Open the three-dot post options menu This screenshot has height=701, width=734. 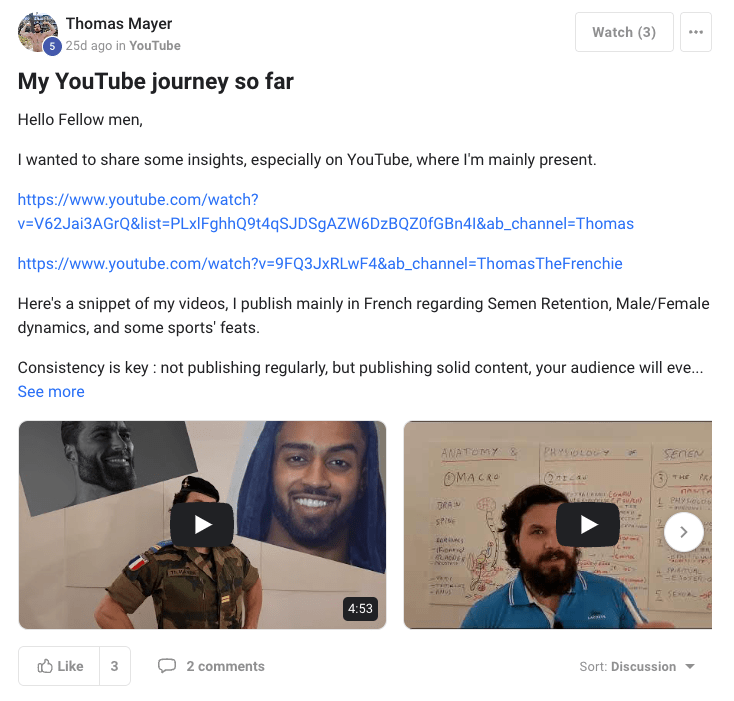tap(695, 32)
